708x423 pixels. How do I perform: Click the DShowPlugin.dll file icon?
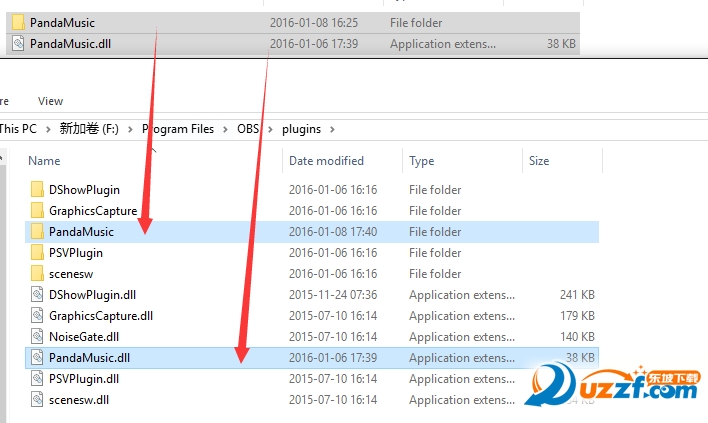tap(37, 294)
